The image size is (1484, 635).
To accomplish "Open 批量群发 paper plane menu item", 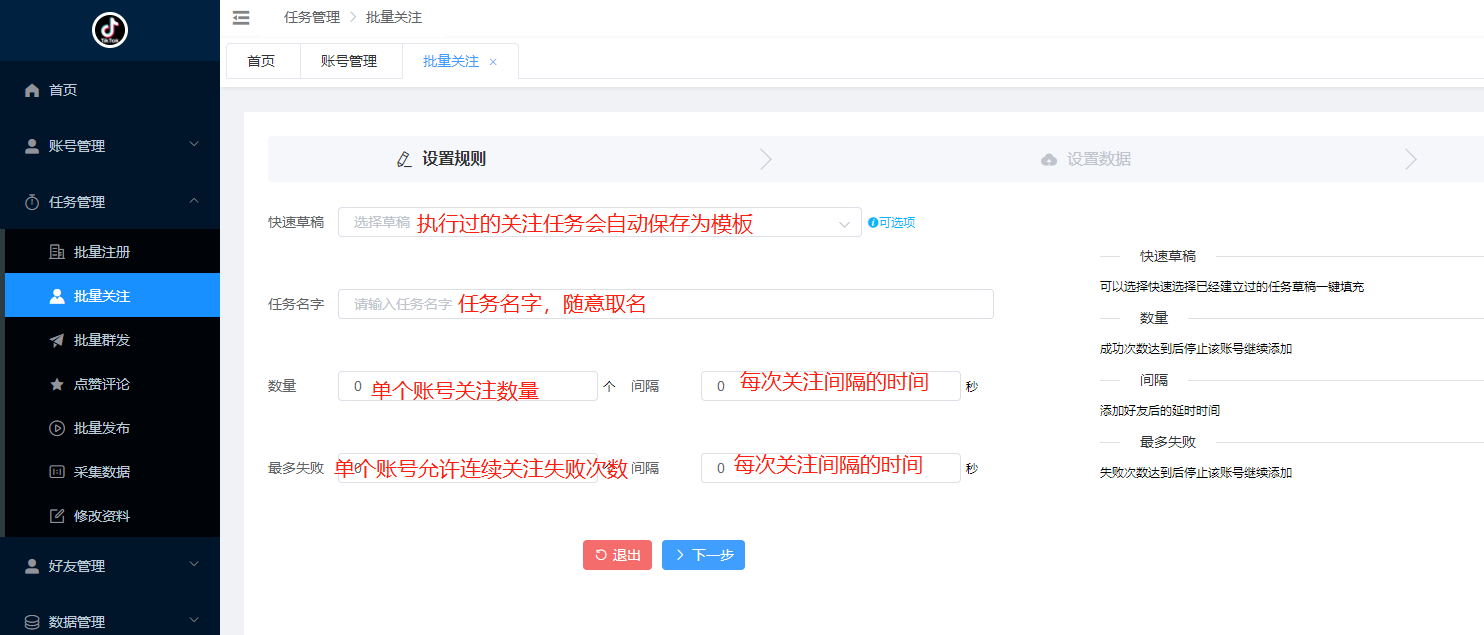I will (101, 340).
